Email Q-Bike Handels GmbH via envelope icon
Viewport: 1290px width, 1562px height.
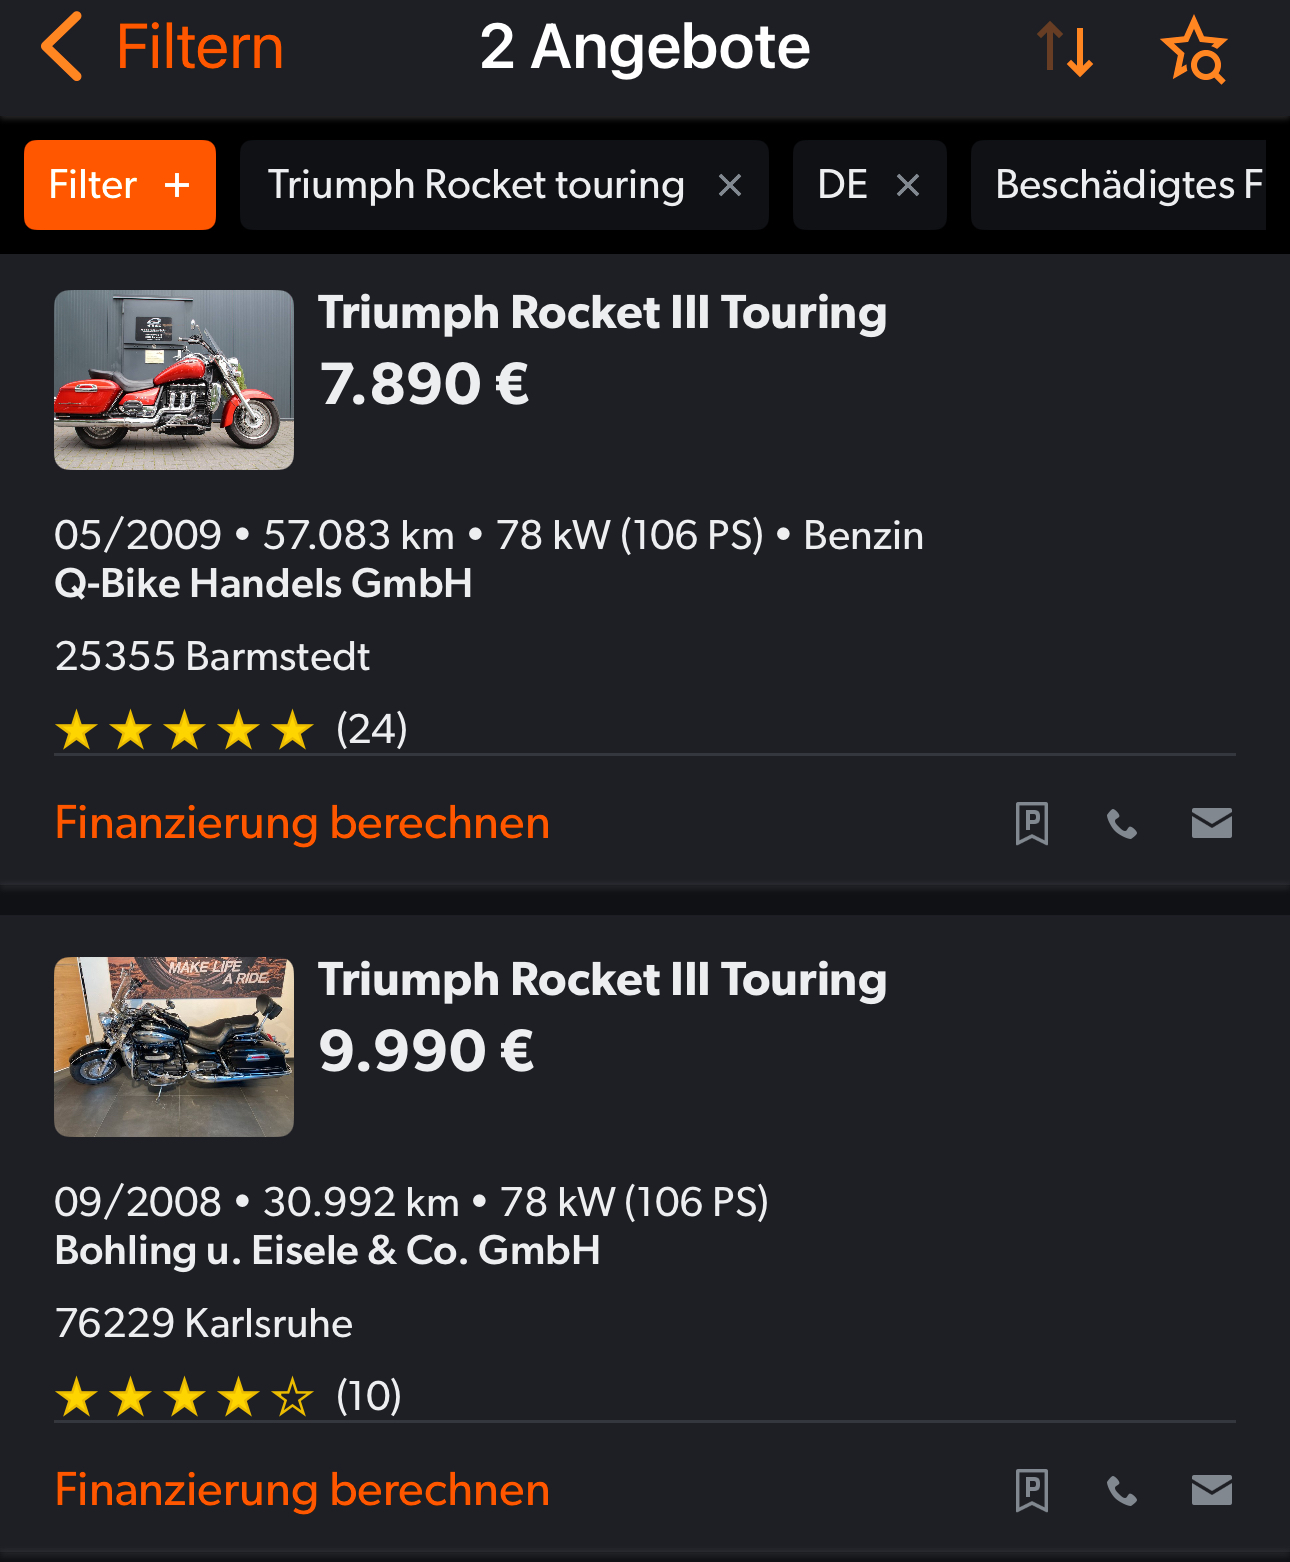(1211, 823)
